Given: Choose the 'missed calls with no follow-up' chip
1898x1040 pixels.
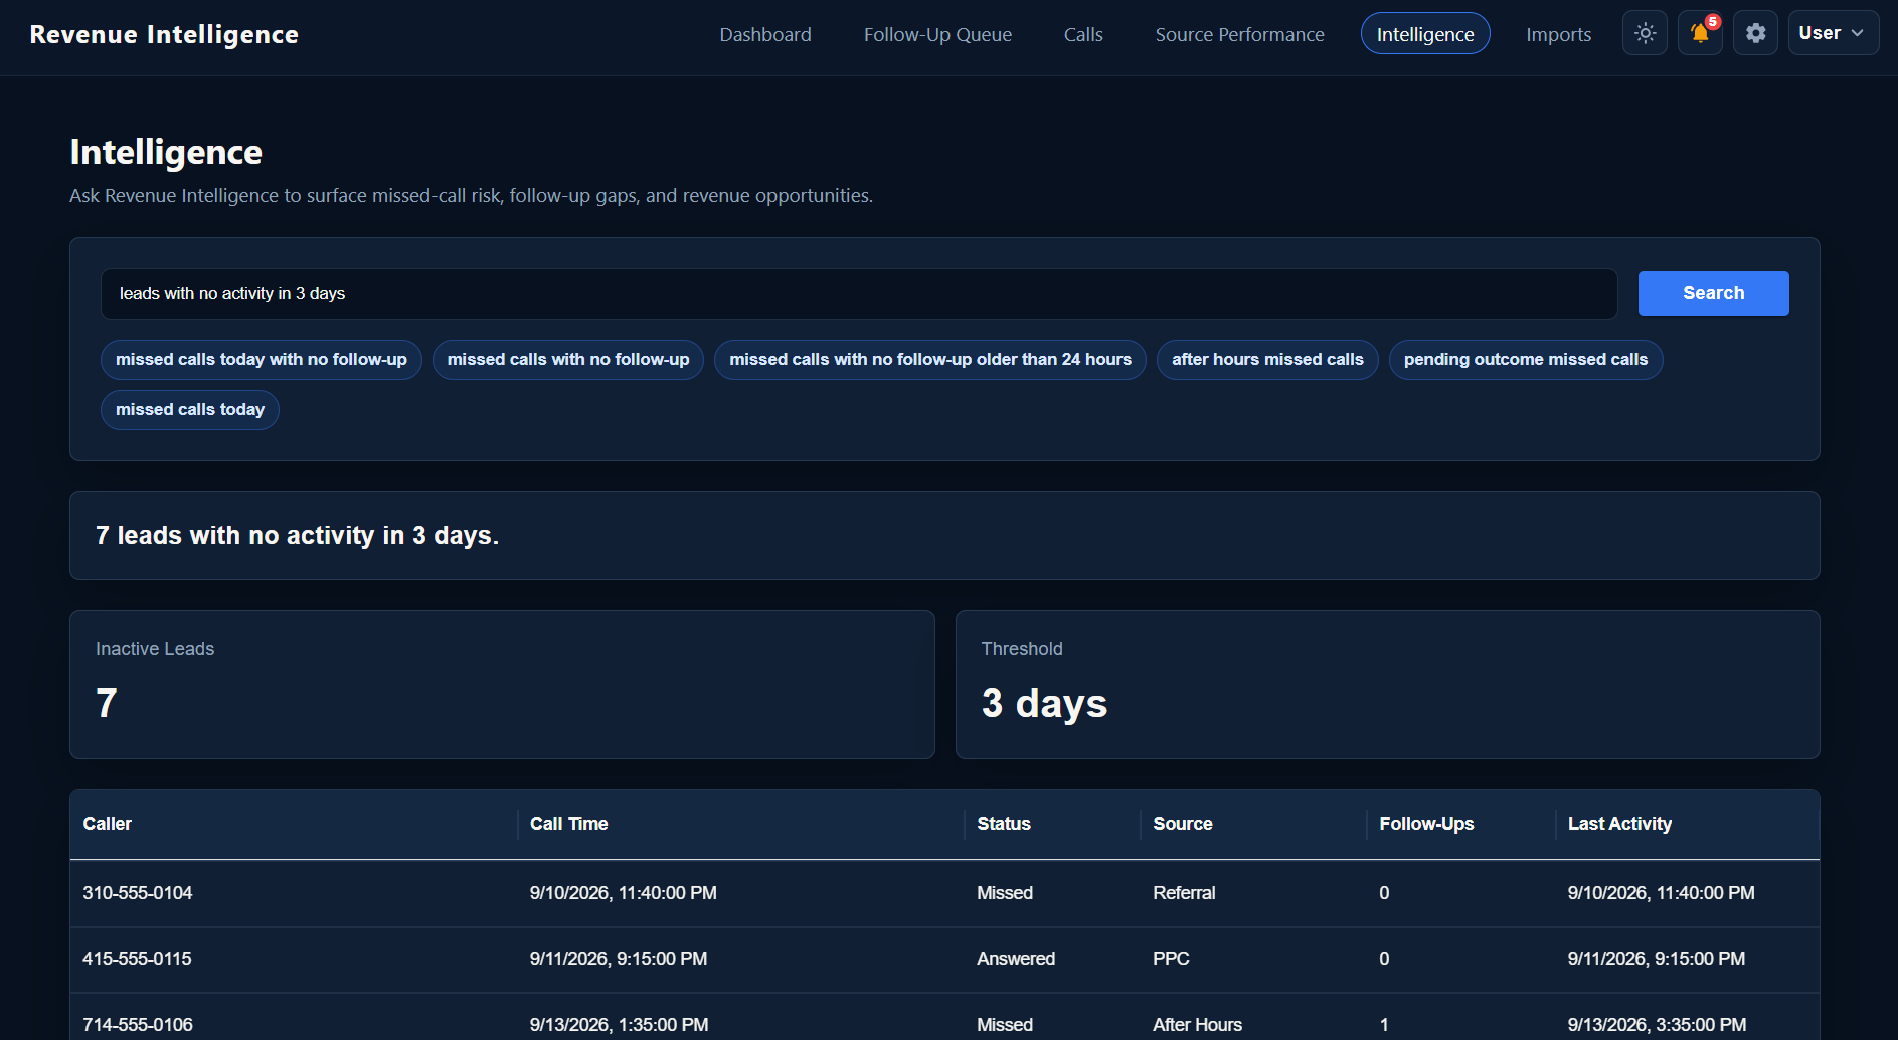Looking at the screenshot, I should (x=568, y=360).
